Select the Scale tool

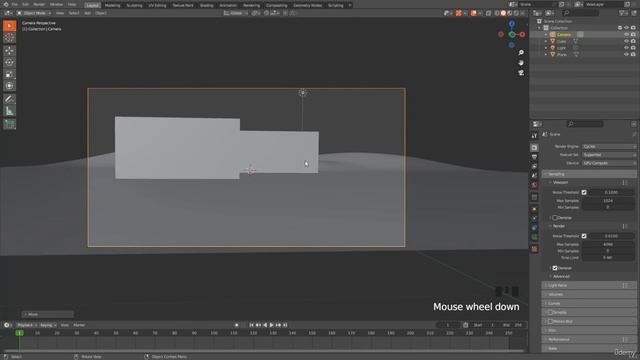coord(9,74)
